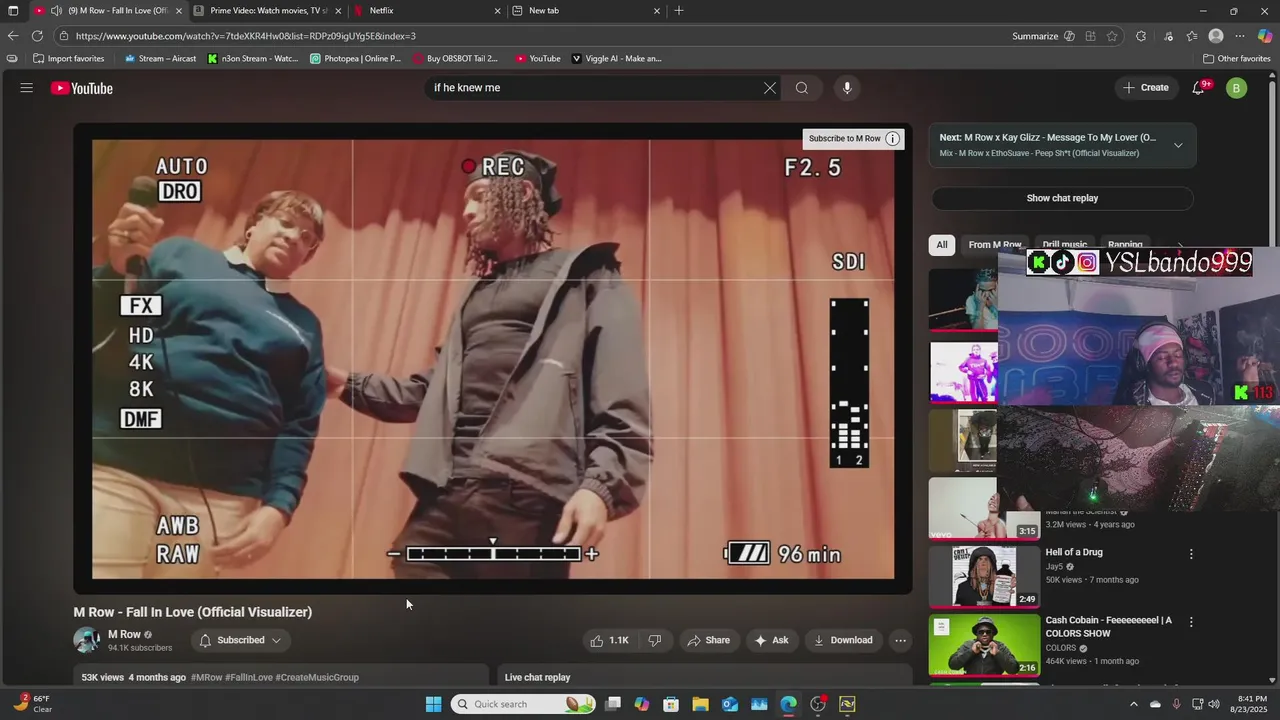Click the Share button

pyautogui.click(x=708, y=640)
